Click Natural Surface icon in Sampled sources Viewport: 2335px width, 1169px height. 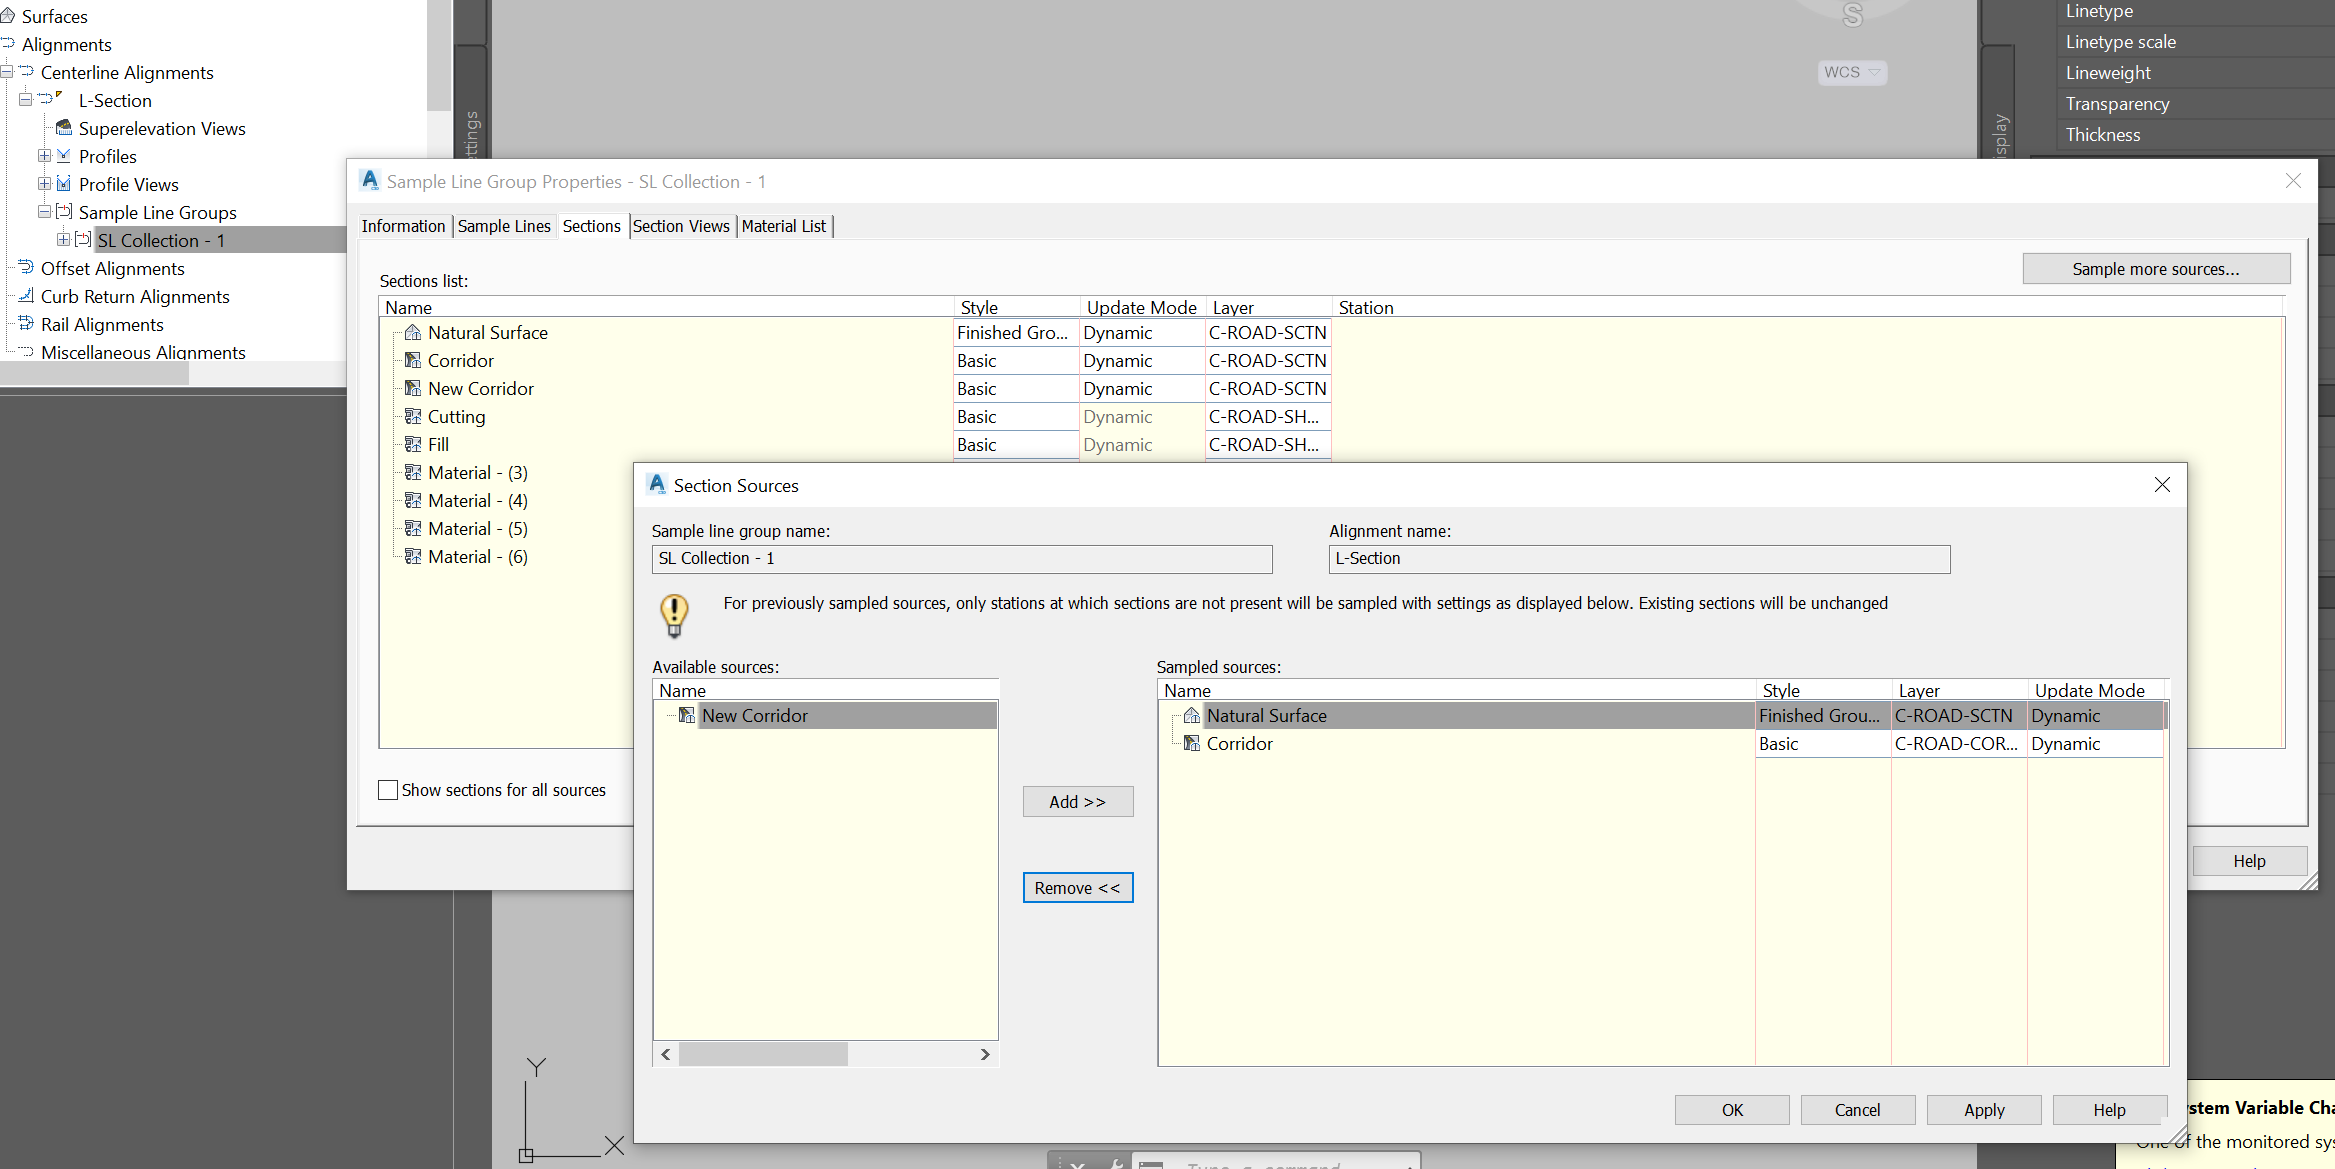coord(1192,716)
